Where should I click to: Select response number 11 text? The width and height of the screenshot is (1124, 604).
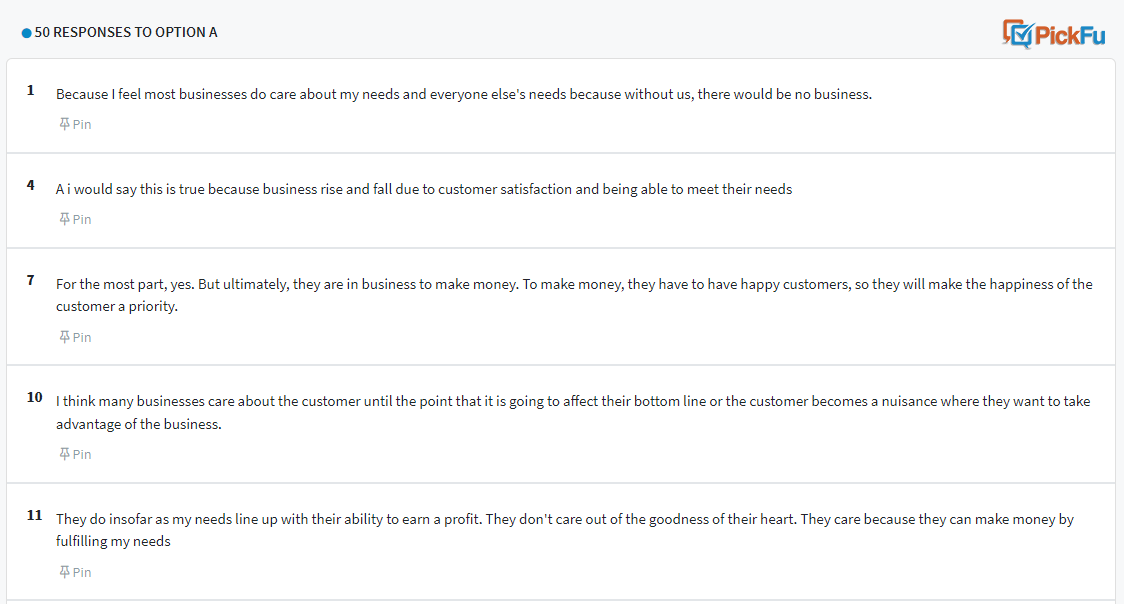coord(565,530)
